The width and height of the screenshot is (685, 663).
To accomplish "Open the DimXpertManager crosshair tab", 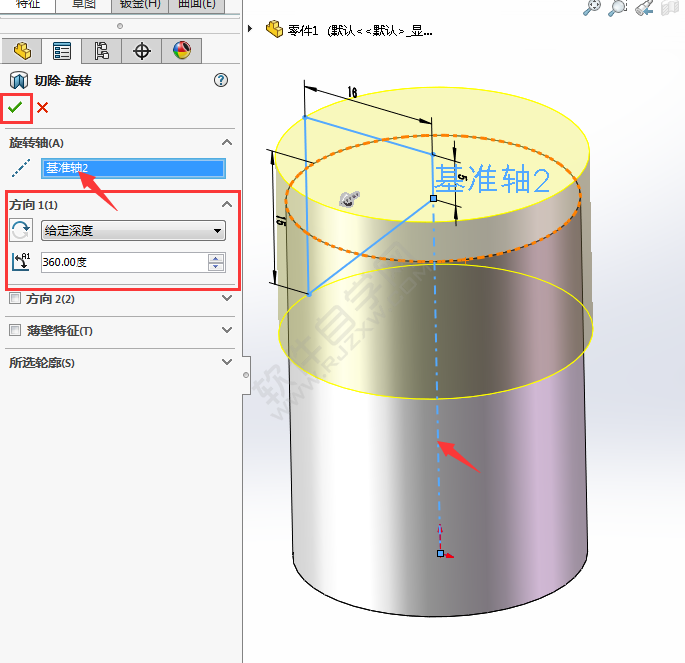I will [142, 51].
